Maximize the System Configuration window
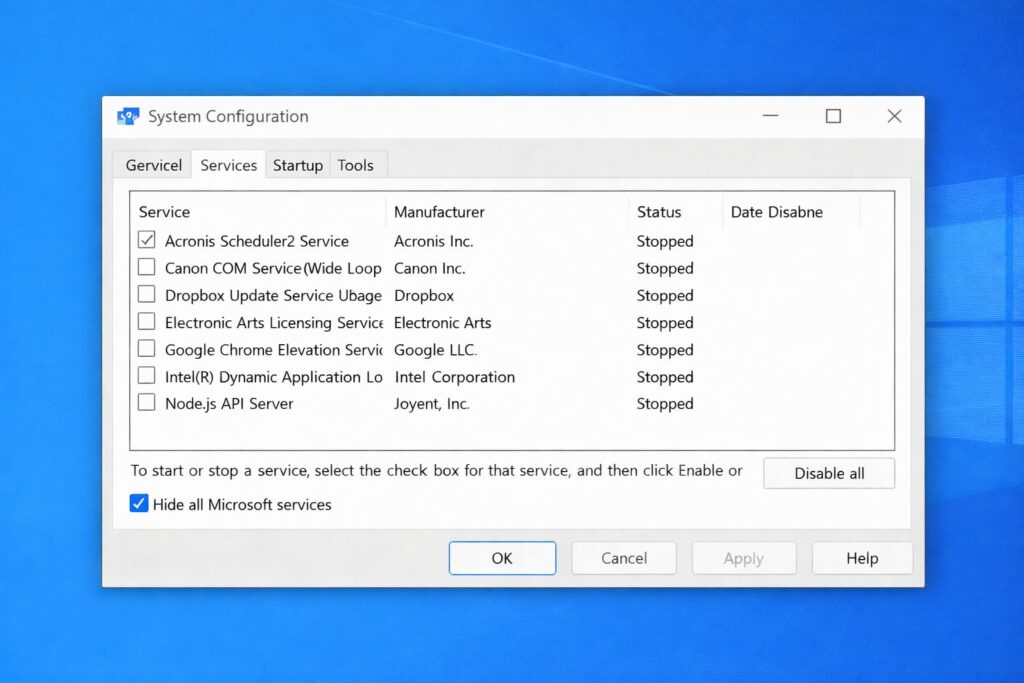The height and width of the screenshot is (683, 1024). click(833, 116)
